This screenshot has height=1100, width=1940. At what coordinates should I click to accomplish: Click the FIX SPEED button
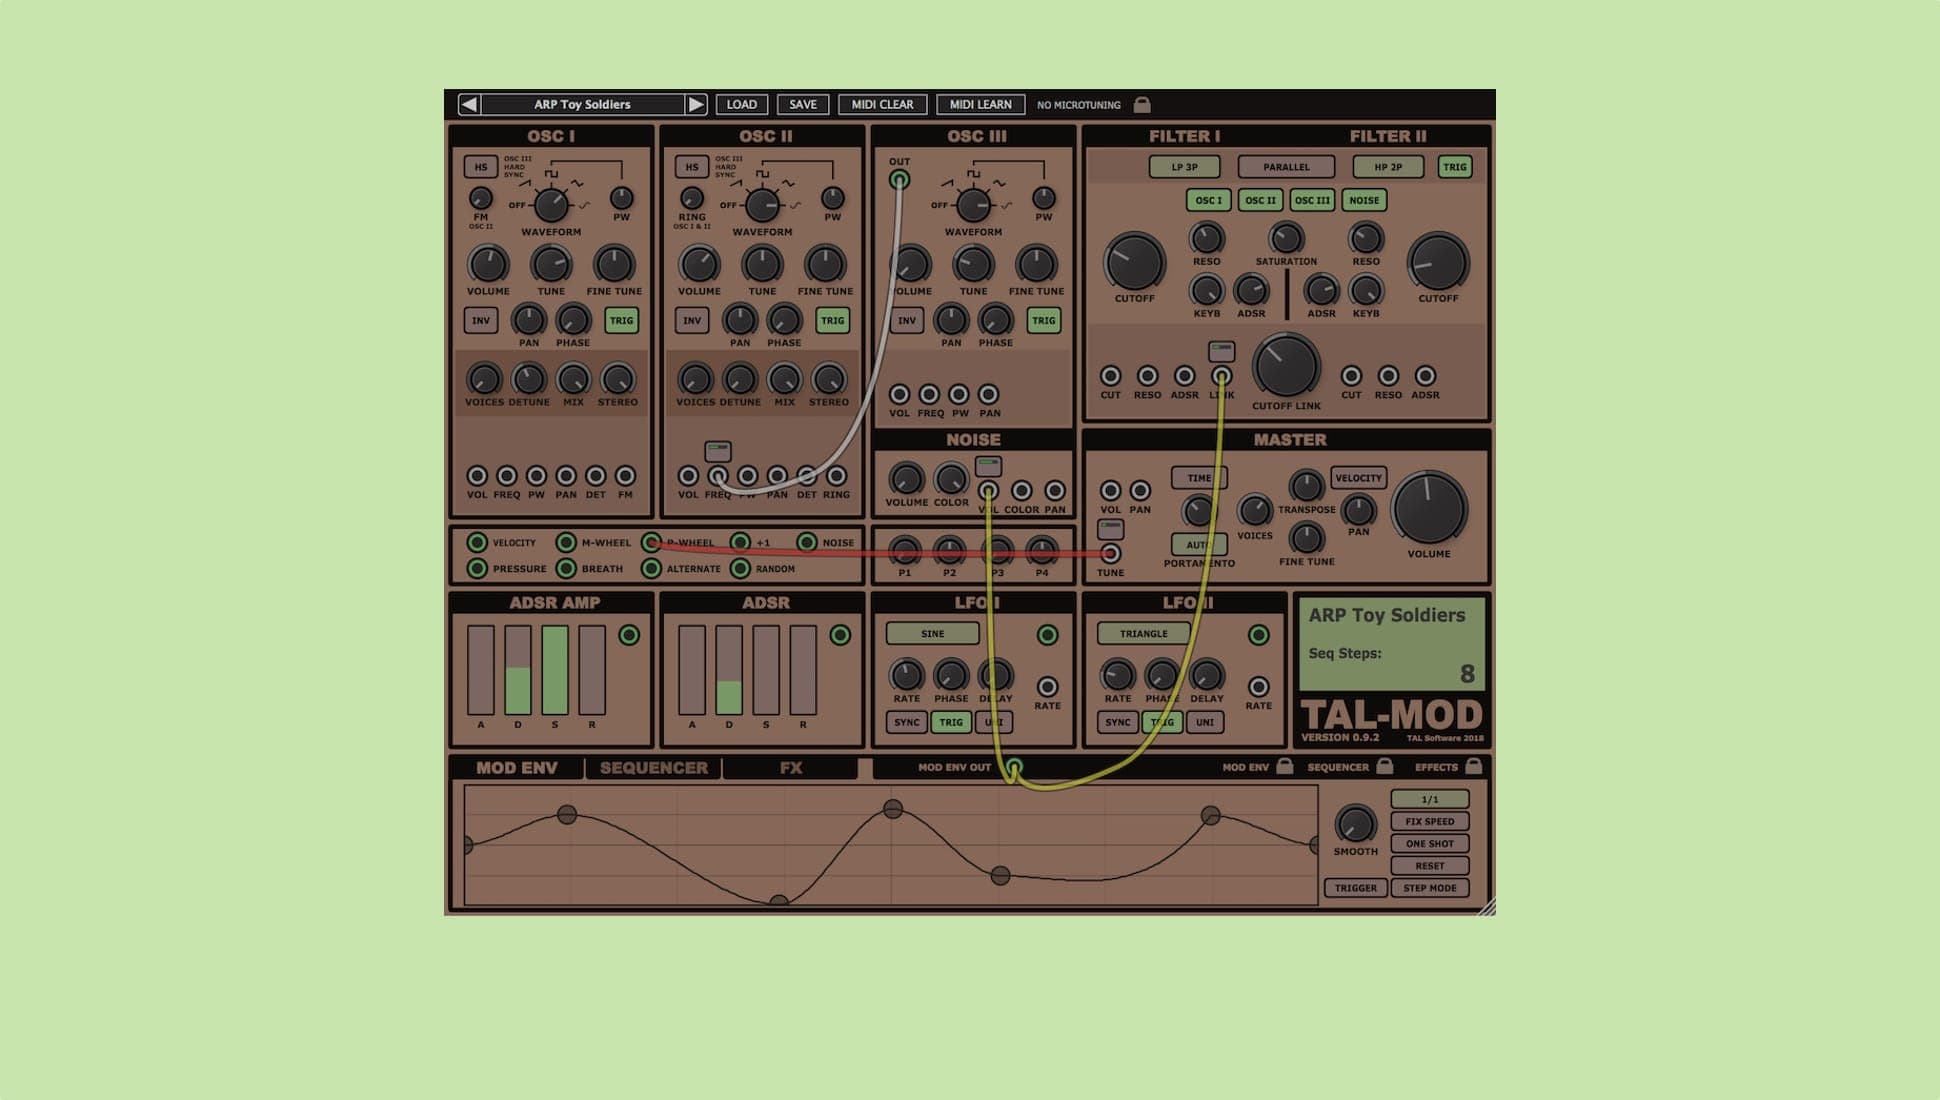click(1430, 821)
